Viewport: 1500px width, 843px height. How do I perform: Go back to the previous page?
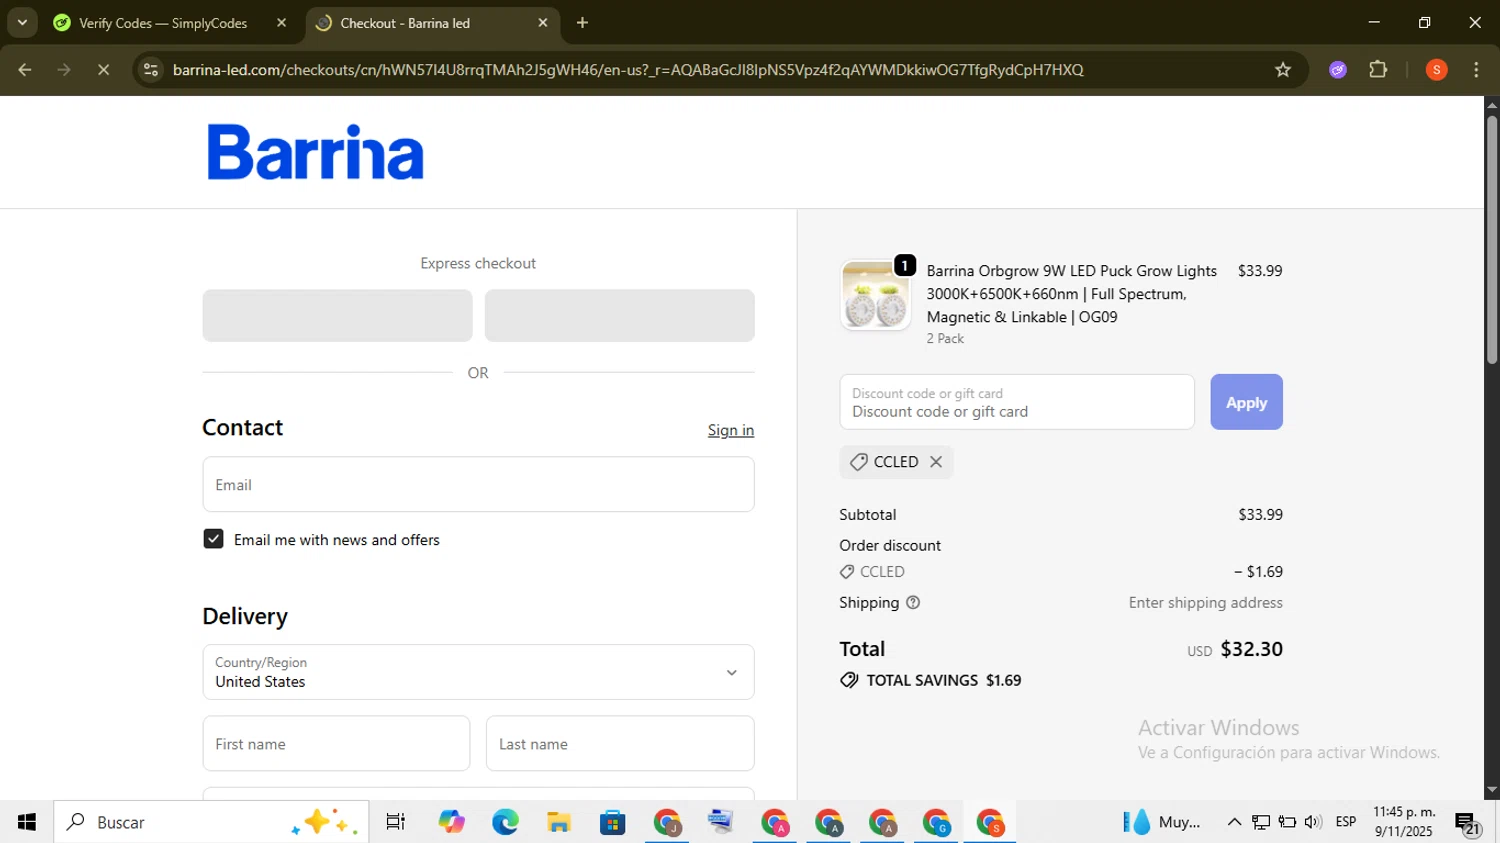click(x=25, y=70)
